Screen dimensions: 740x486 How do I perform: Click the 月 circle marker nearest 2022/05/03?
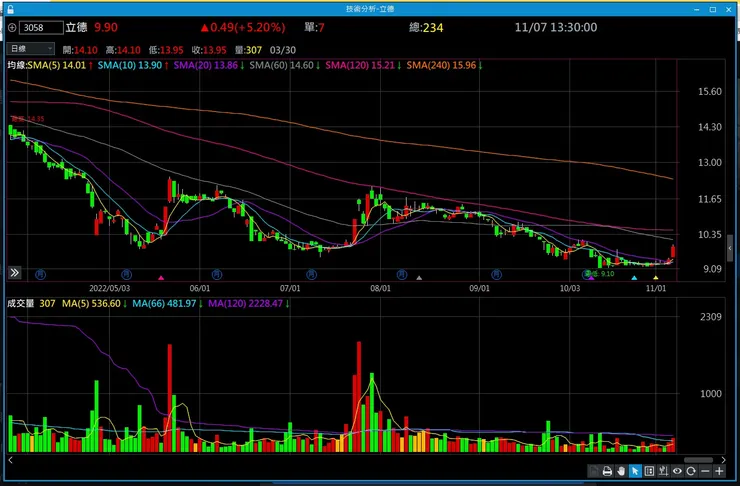click(126, 274)
